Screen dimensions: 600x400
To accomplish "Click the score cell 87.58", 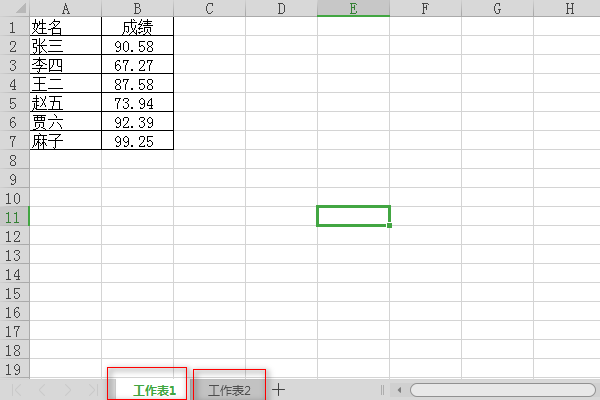I will coord(137,83).
